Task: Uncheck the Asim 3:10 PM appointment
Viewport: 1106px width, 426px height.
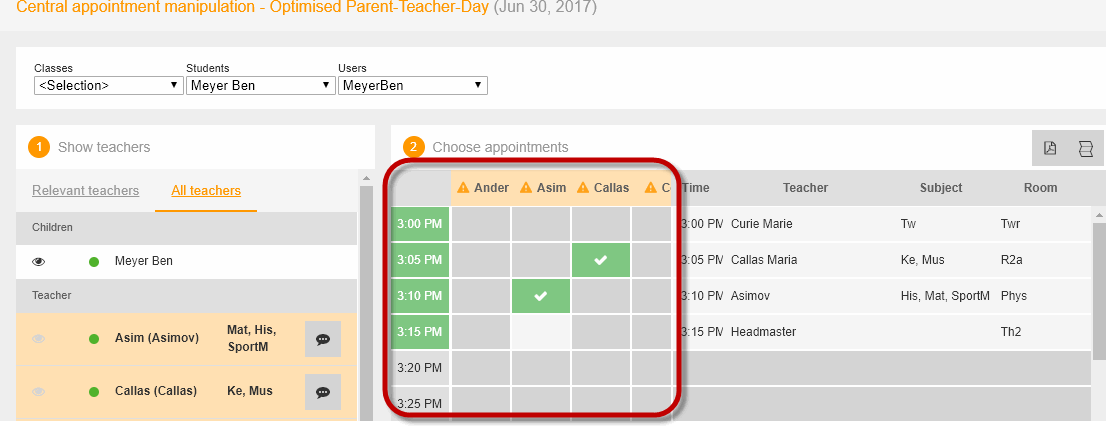Action: pyautogui.click(x=541, y=296)
